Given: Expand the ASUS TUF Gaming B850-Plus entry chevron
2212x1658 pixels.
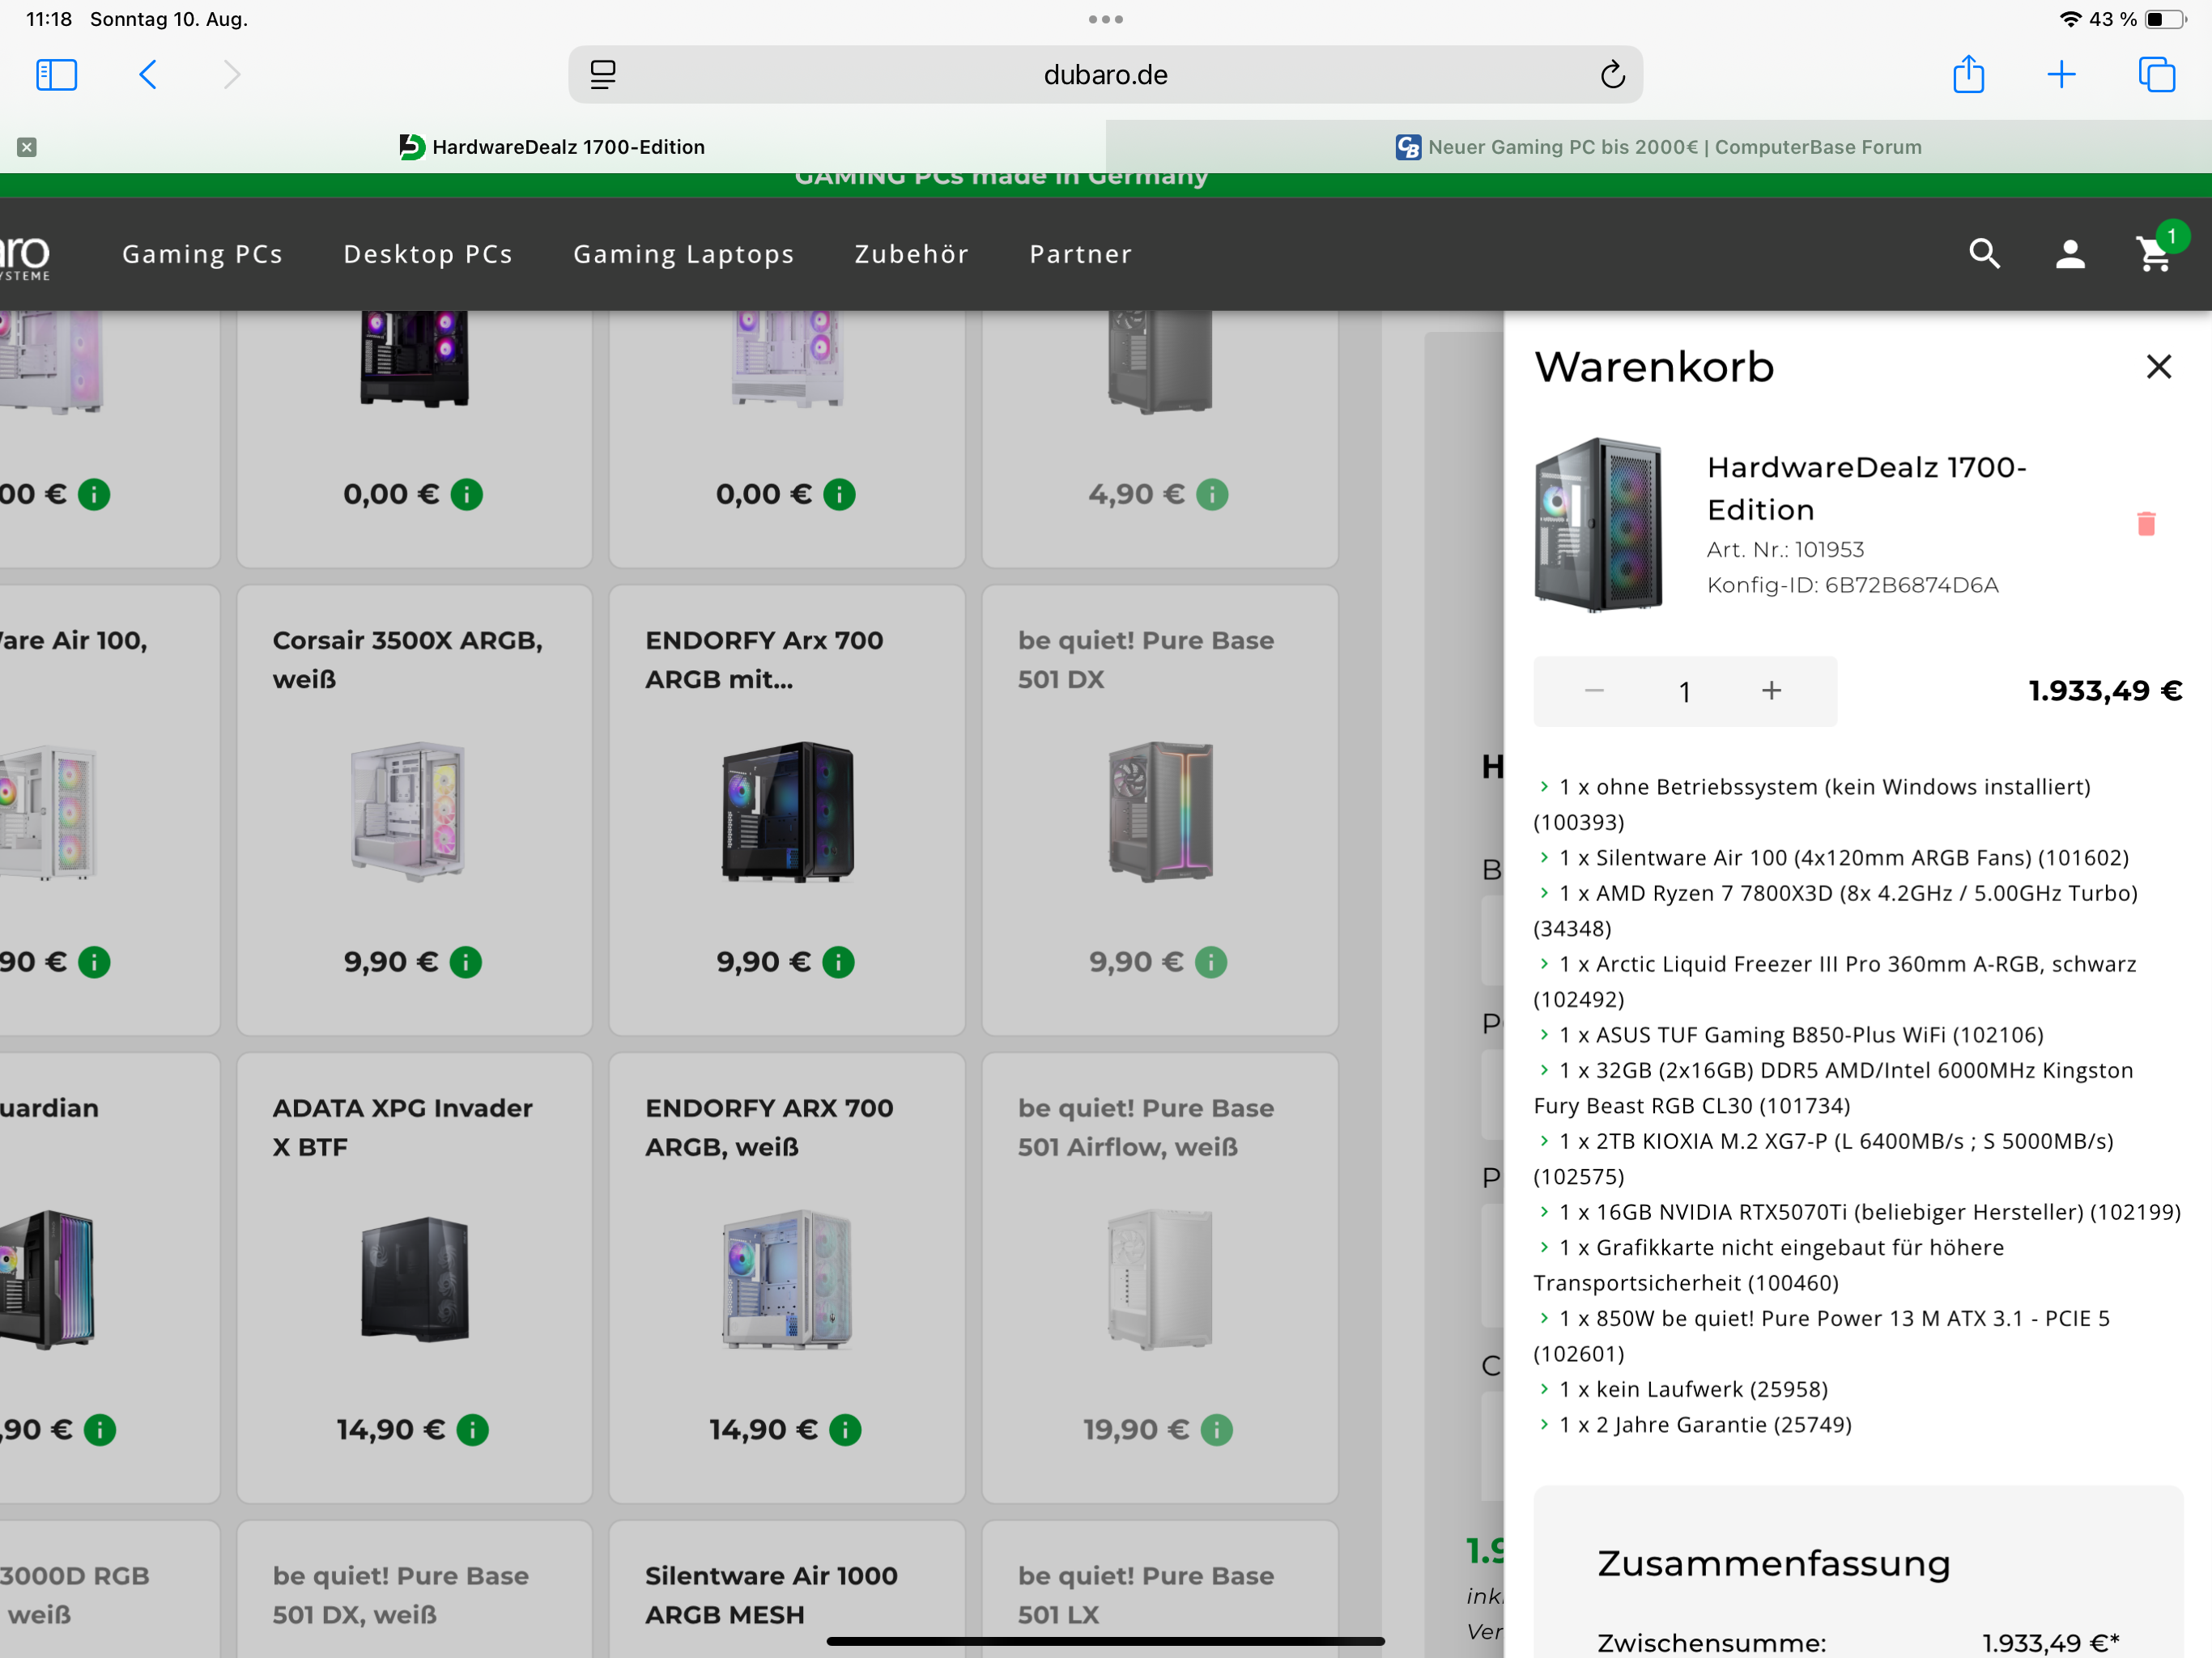Looking at the screenshot, I should (x=1544, y=1035).
